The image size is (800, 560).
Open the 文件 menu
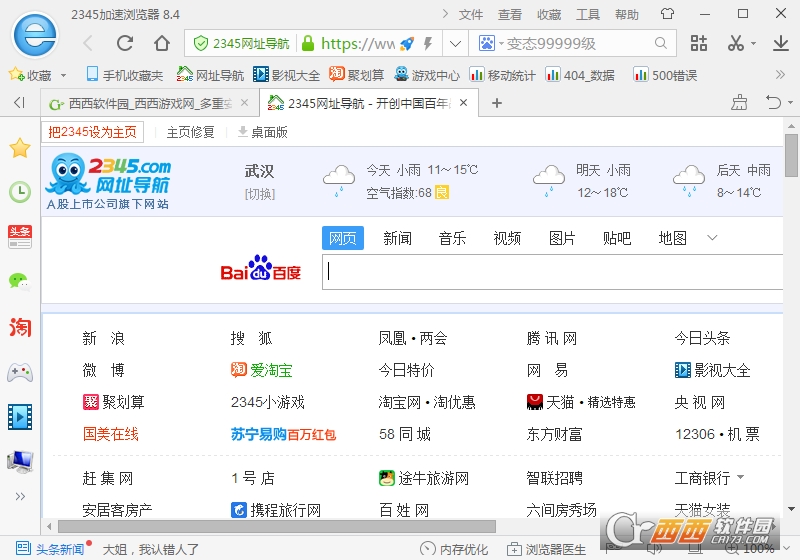pos(470,14)
